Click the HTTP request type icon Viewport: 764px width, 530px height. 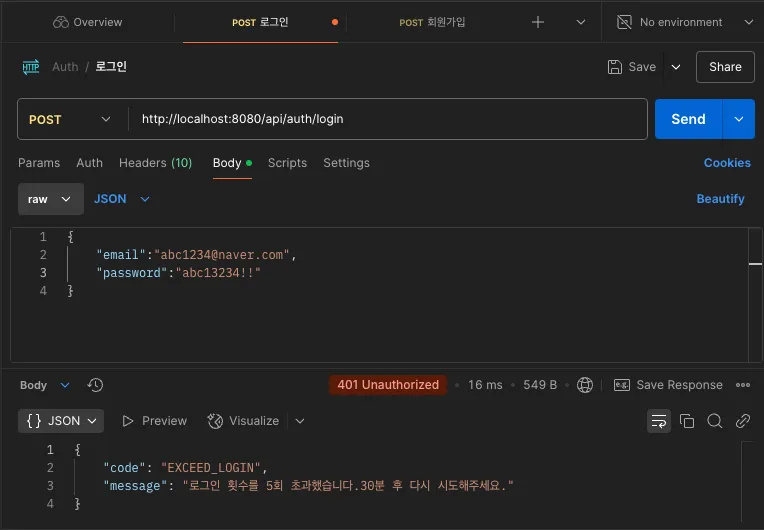(x=31, y=67)
